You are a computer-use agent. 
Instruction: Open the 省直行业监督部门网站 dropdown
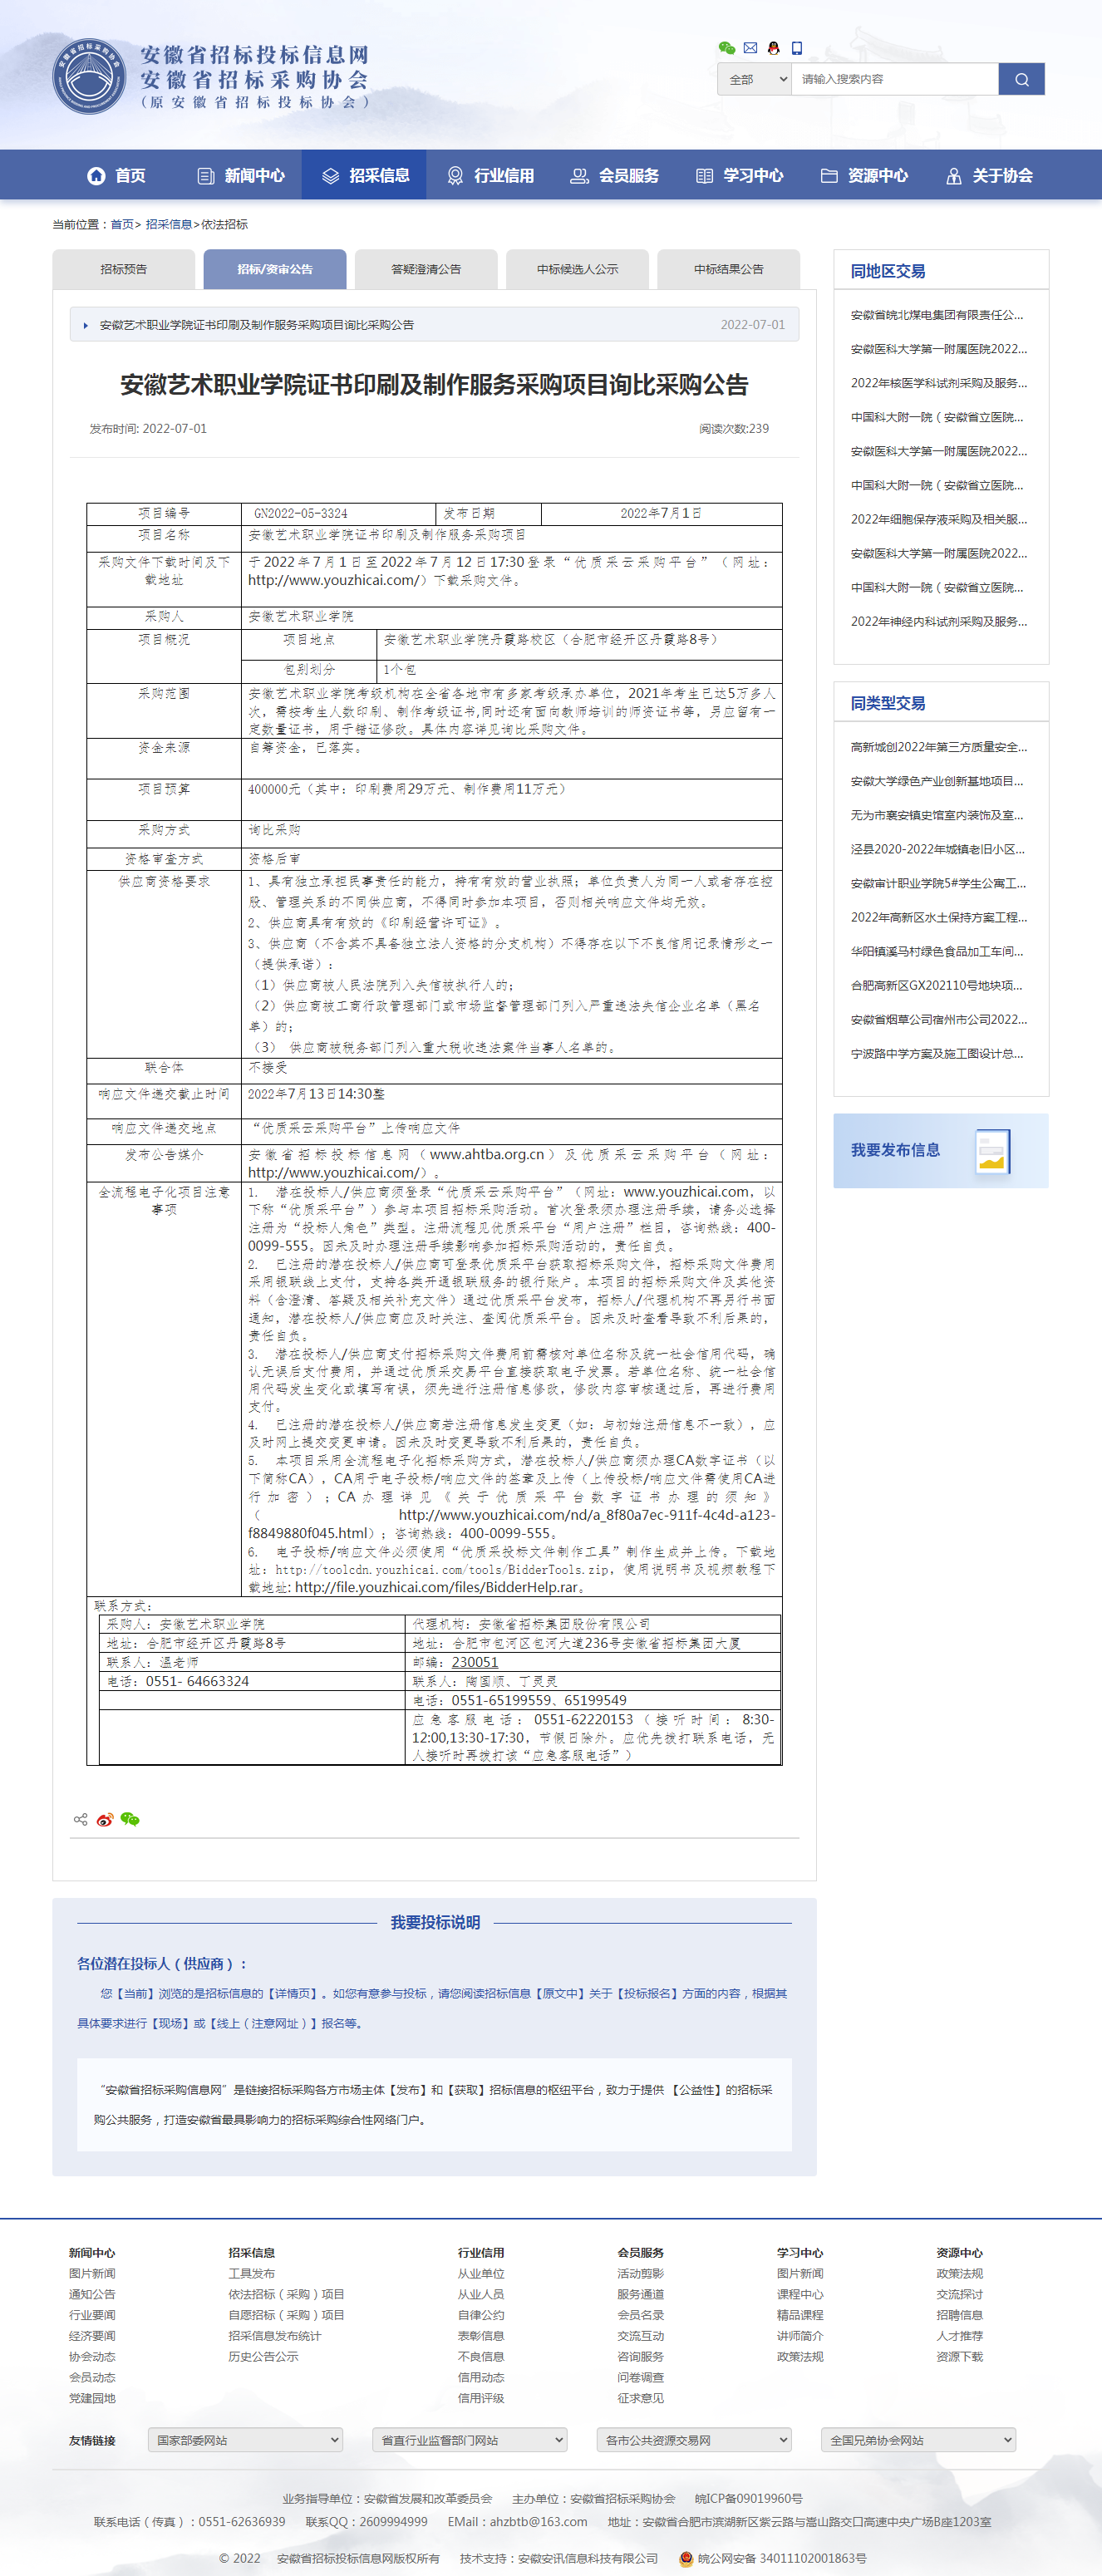coord(469,2440)
